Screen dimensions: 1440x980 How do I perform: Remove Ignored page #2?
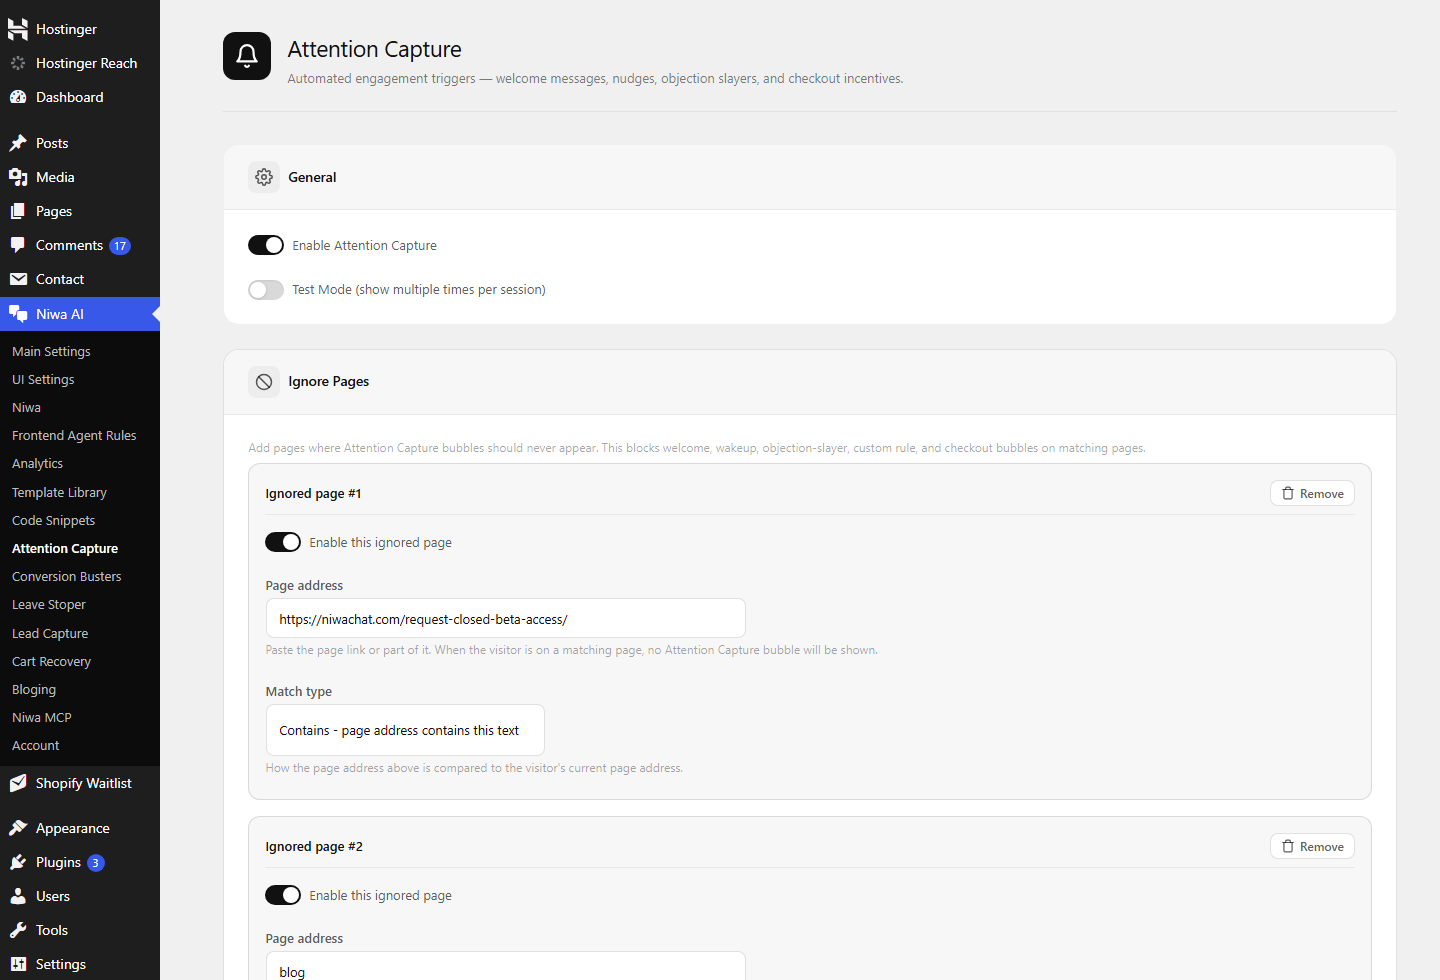pos(1312,847)
